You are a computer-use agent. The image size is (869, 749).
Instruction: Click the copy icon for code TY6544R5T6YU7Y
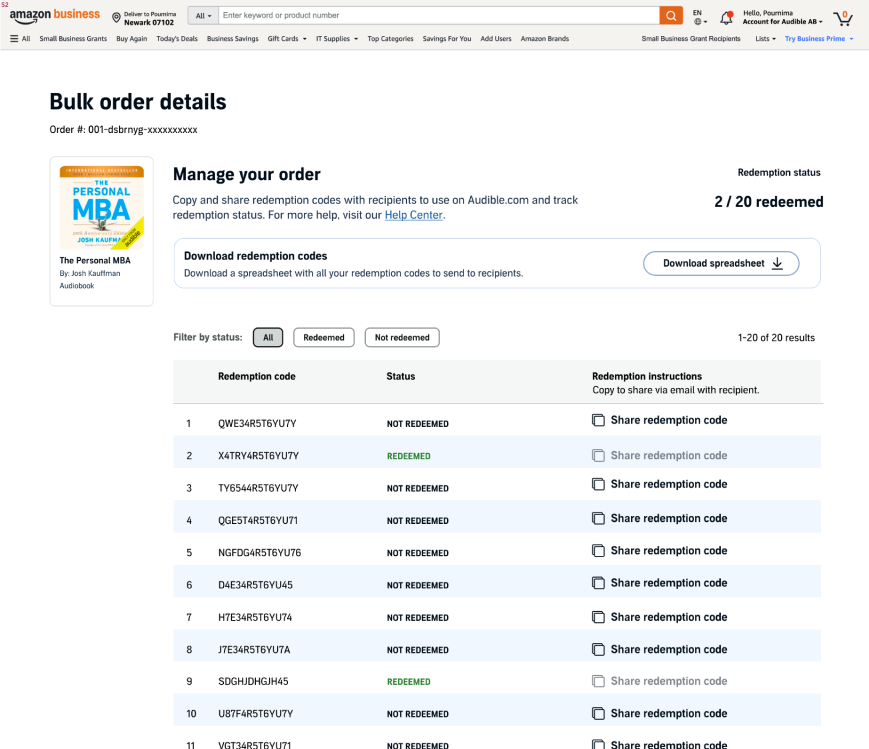[598, 485]
